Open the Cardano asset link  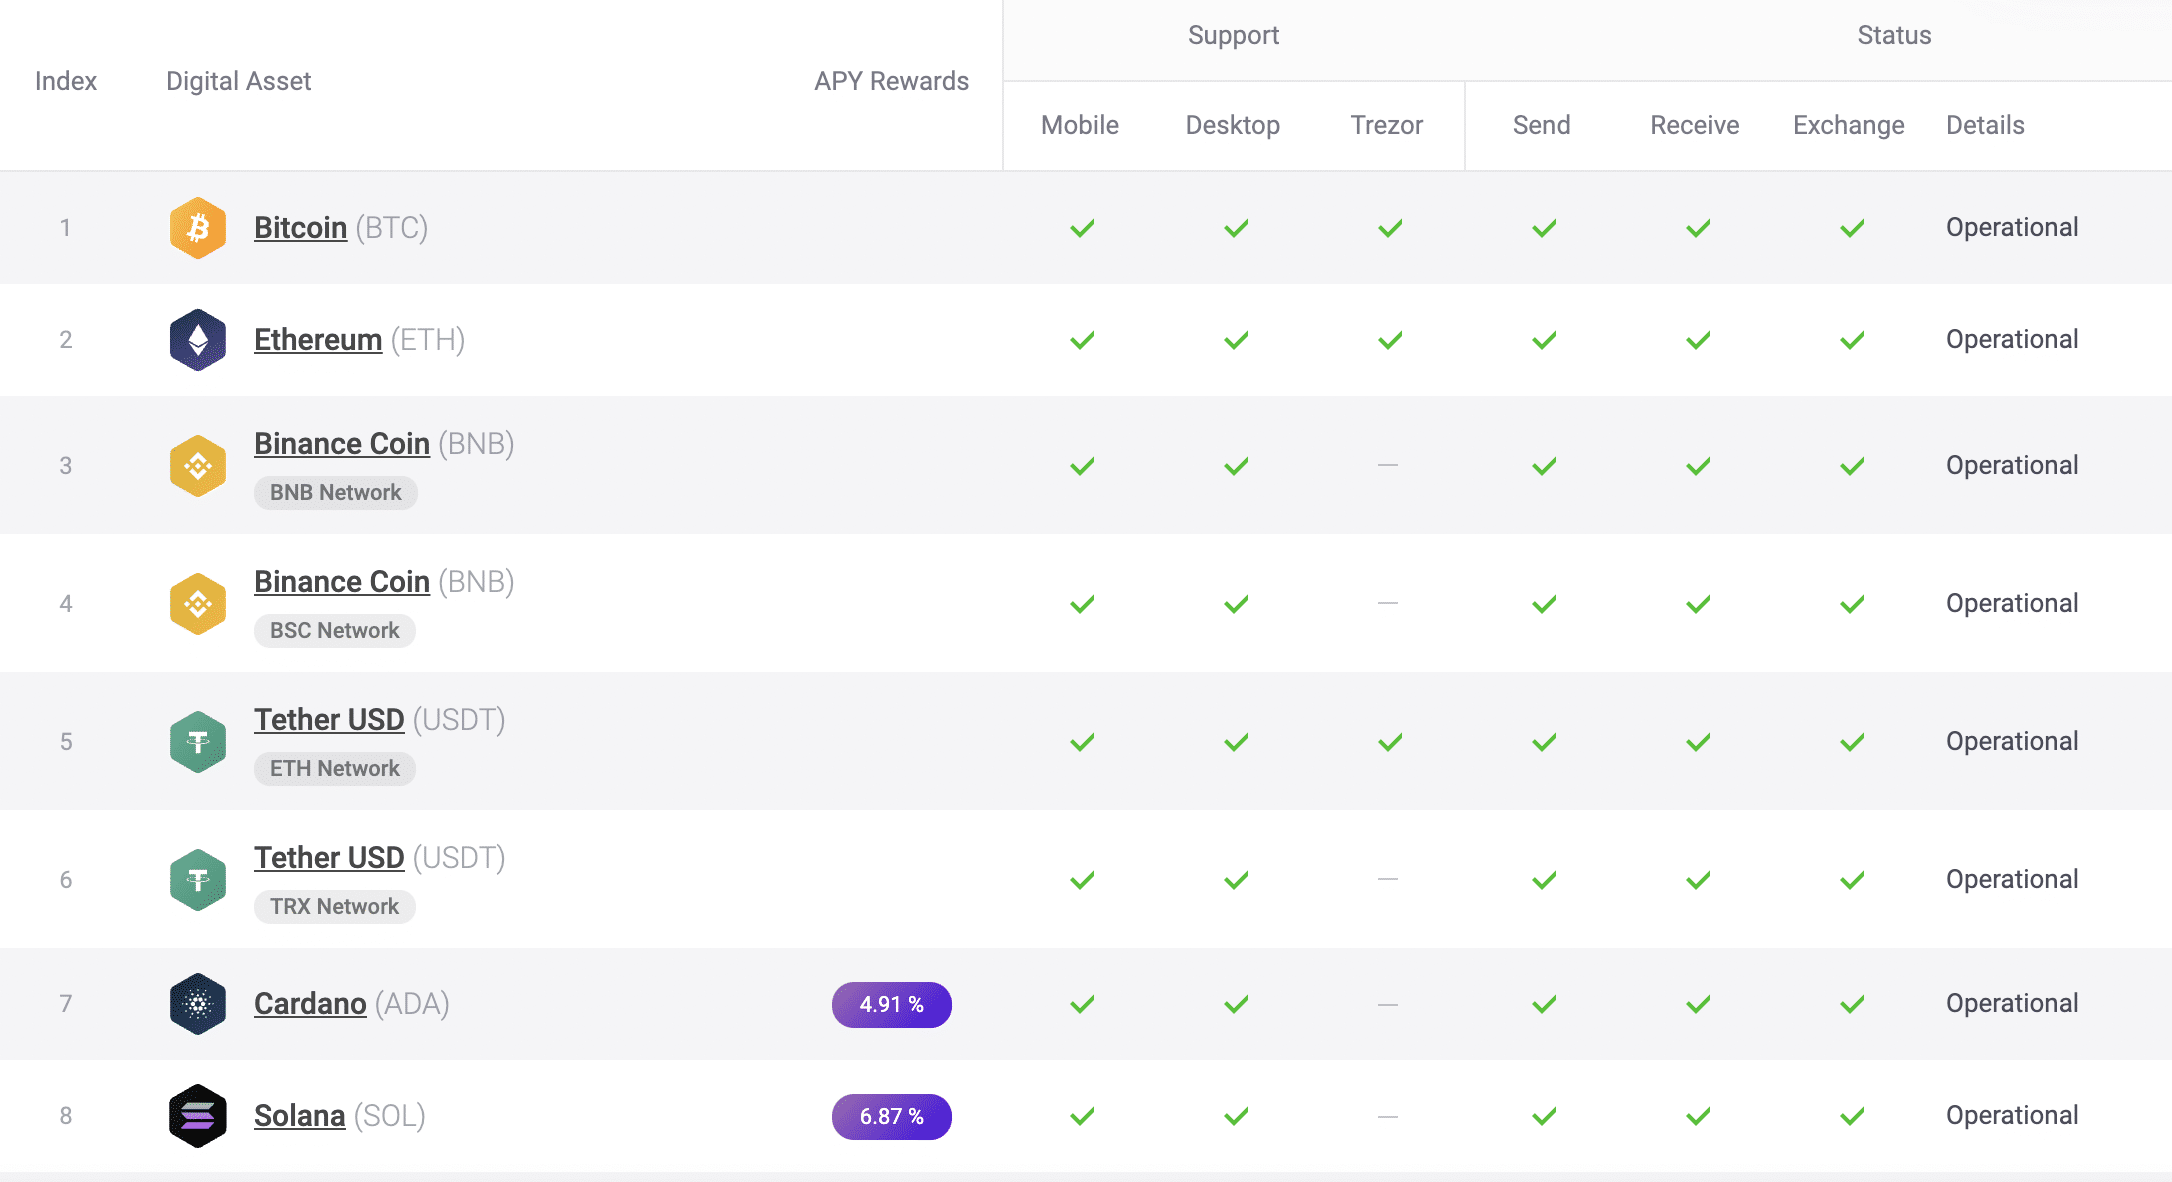click(310, 1004)
